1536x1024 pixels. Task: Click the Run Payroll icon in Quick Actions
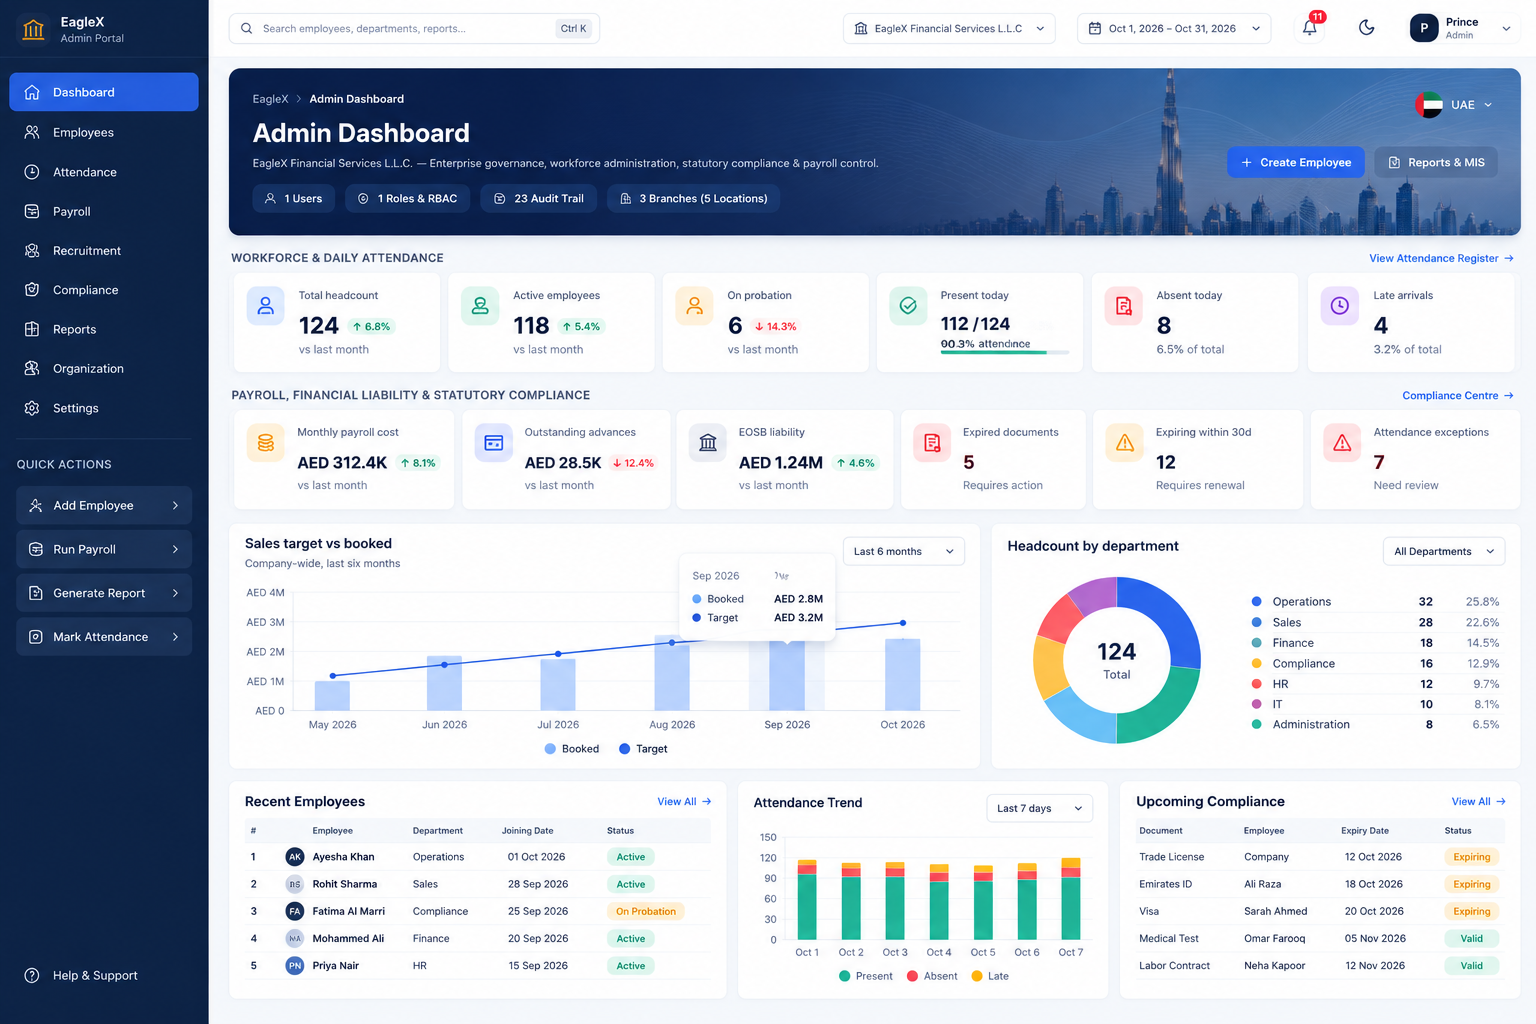(36, 550)
